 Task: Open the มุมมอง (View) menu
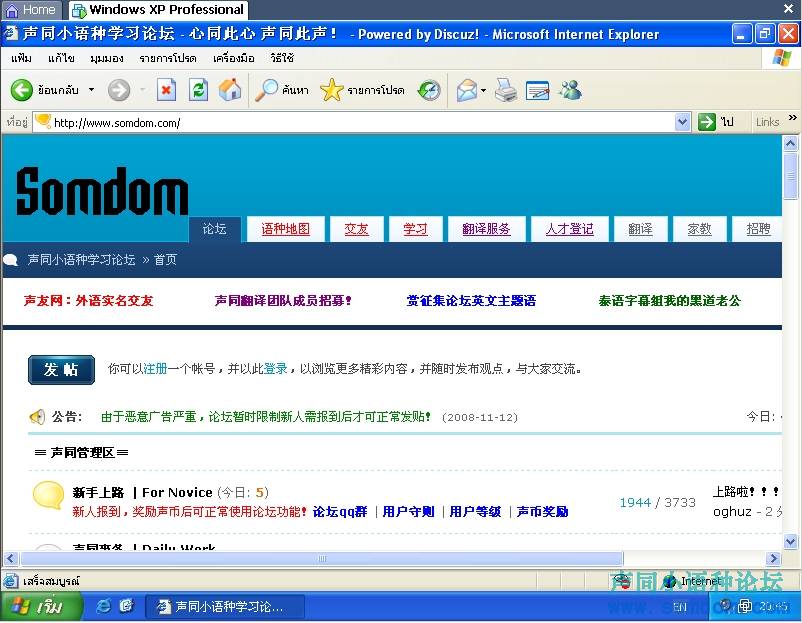[x=106, y=58]
